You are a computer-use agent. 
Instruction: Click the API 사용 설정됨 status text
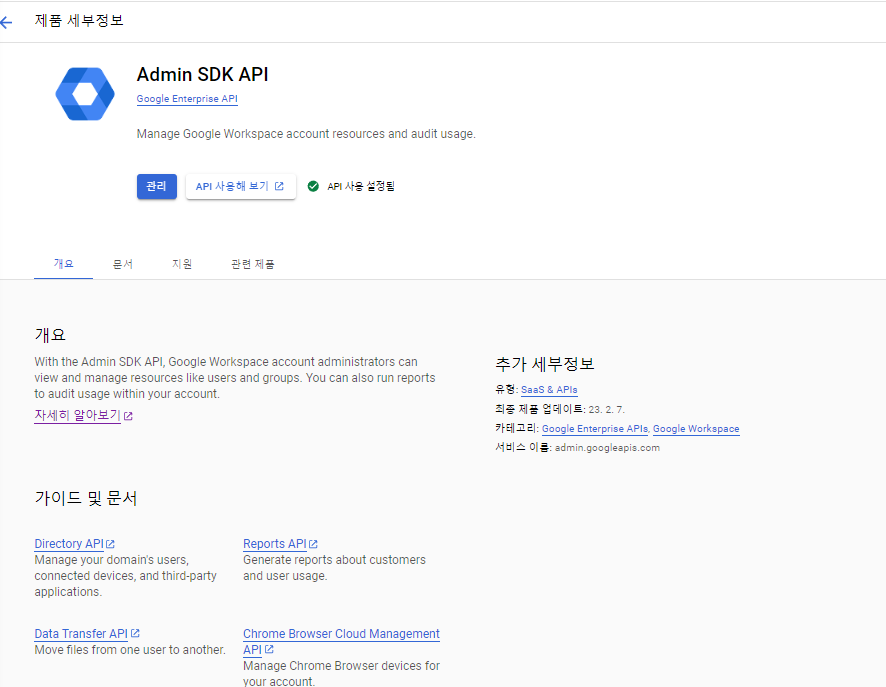[x=361, y=186]
